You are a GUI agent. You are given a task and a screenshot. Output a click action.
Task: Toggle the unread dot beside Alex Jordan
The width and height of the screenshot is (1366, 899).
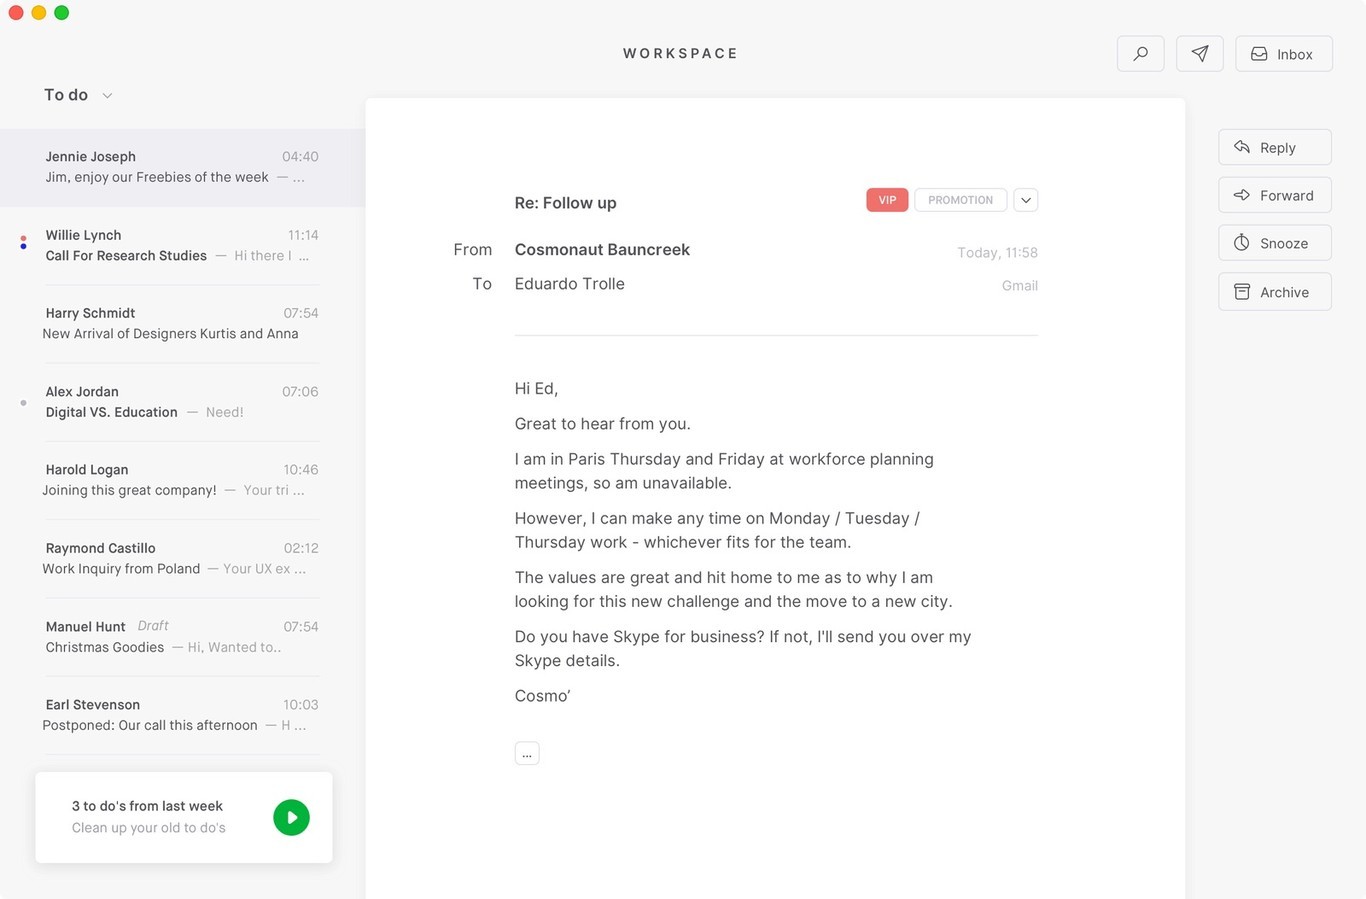(23, 402)
